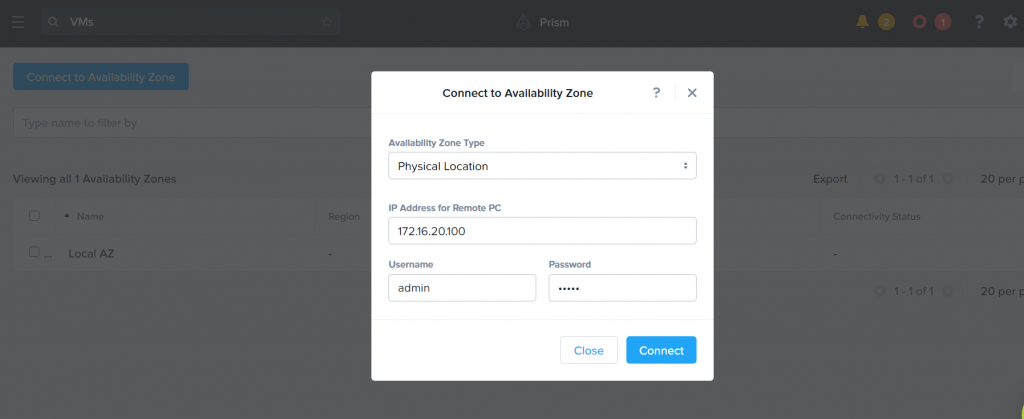This screenshot has width=1024, height=419.
Task: Open the red tasks circle icon
Action: pyautogui.click(x=920, y=22)
